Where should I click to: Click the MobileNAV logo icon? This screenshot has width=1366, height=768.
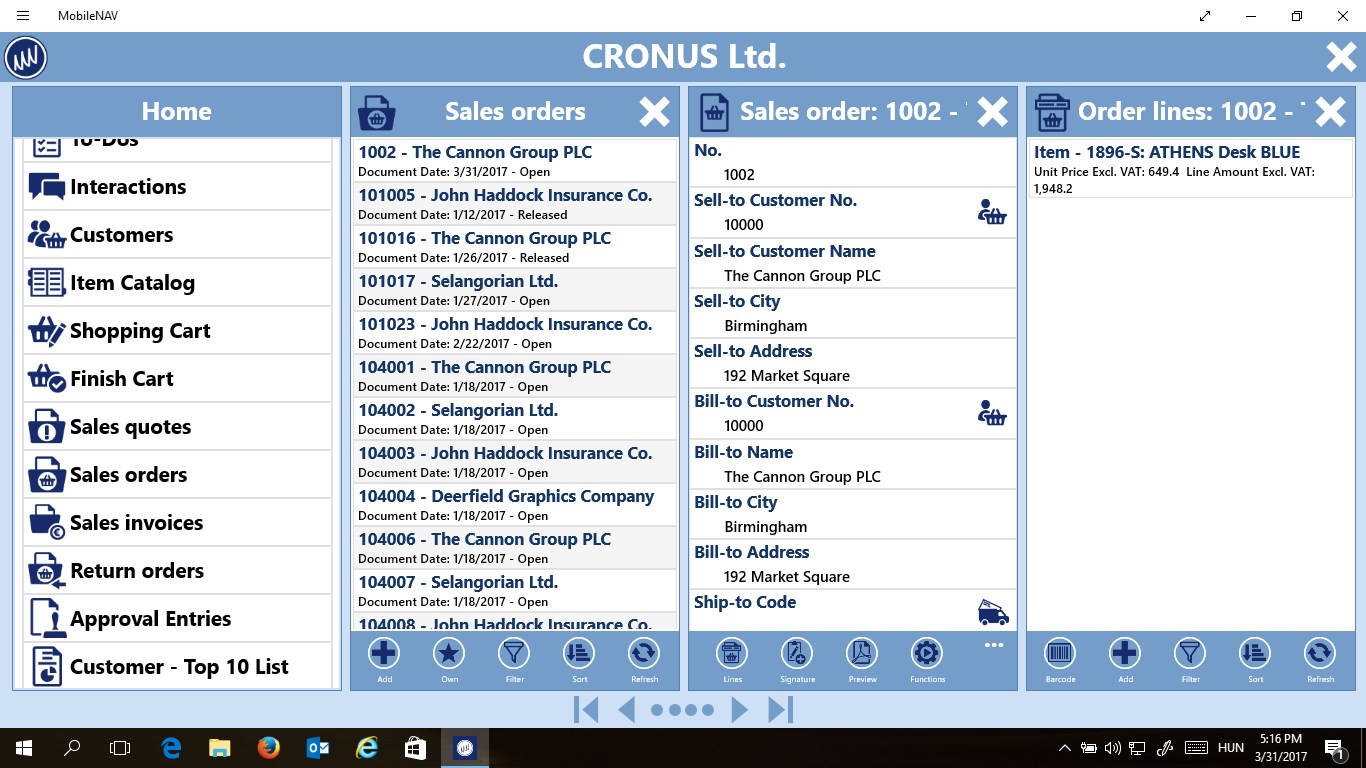(26, 57)
